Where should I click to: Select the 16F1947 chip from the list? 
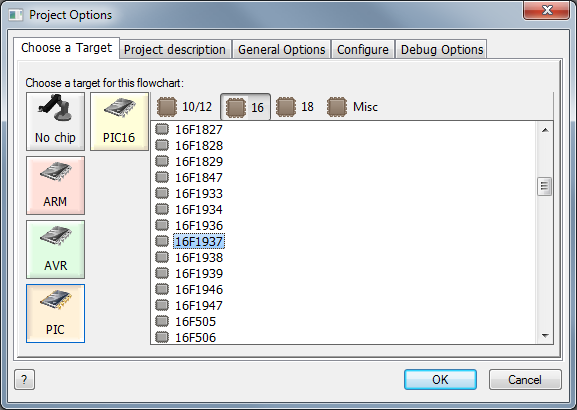(x=199, y=305)
